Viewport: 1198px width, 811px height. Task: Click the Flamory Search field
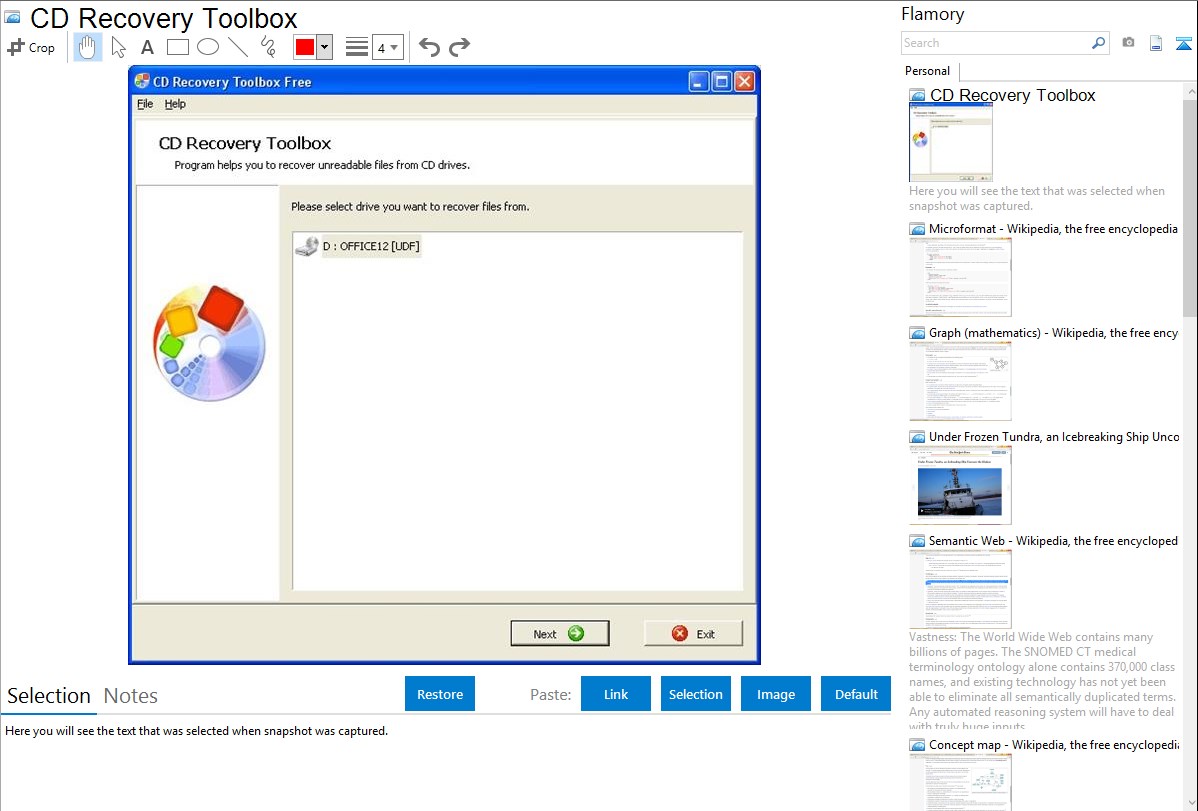pyautogui.click(x=996, y=43)
